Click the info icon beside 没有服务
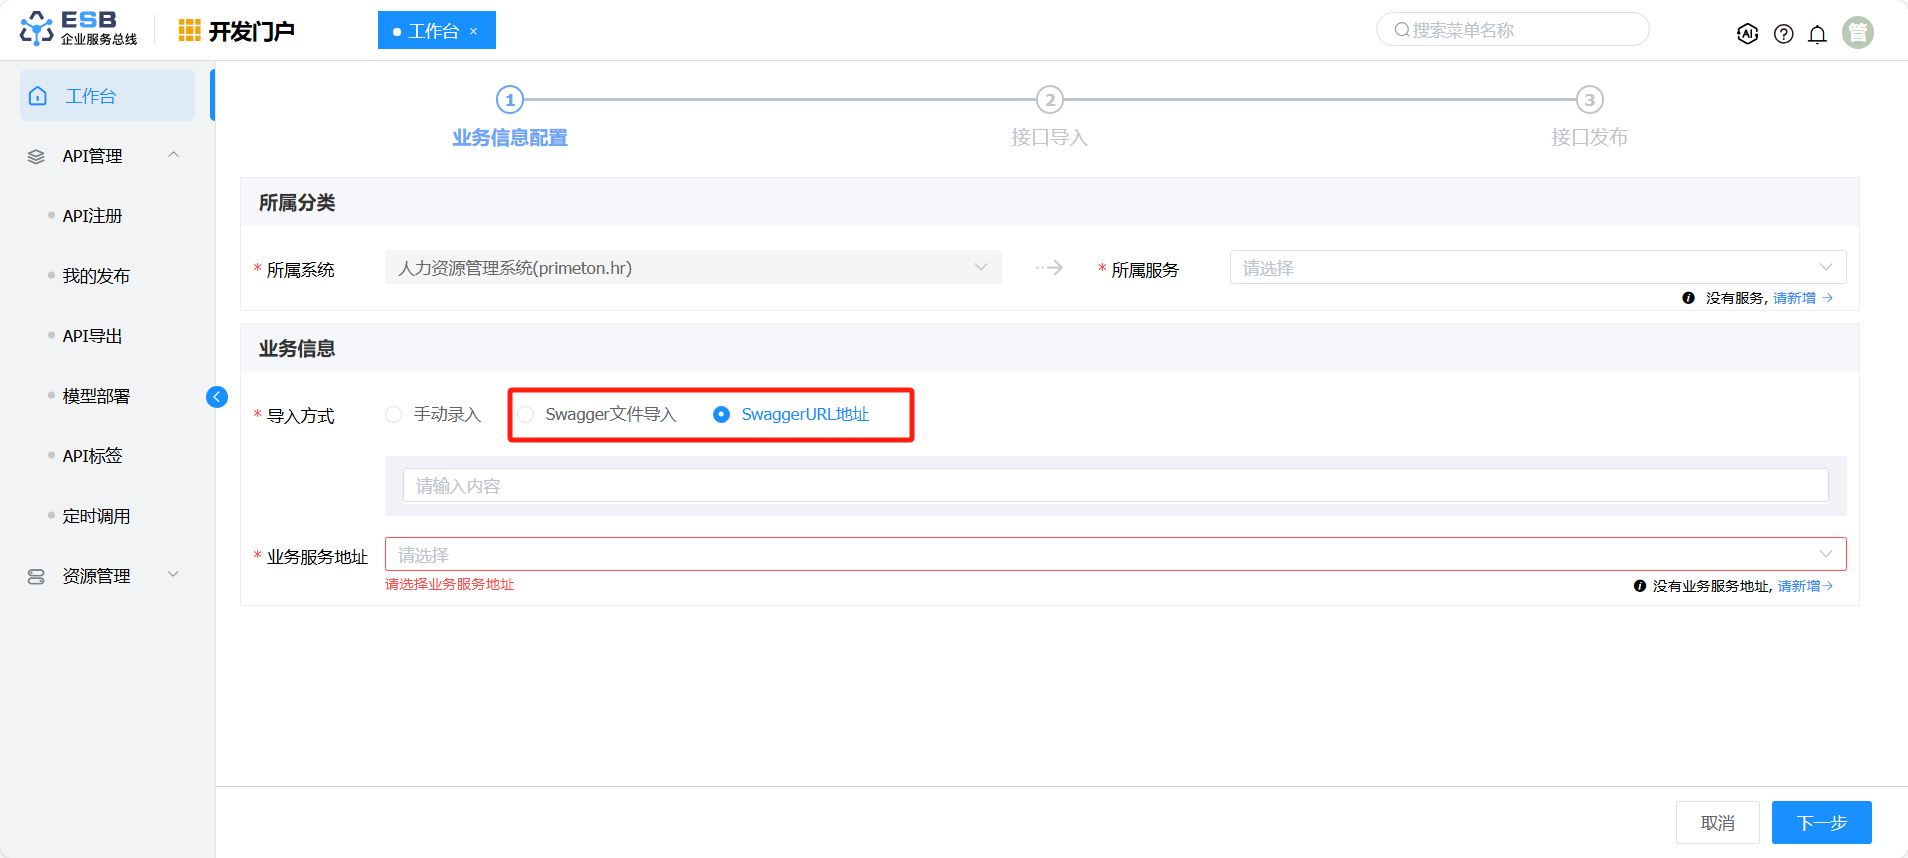The height and width of the screenshot is (858, 1908). coord(1688,298)
